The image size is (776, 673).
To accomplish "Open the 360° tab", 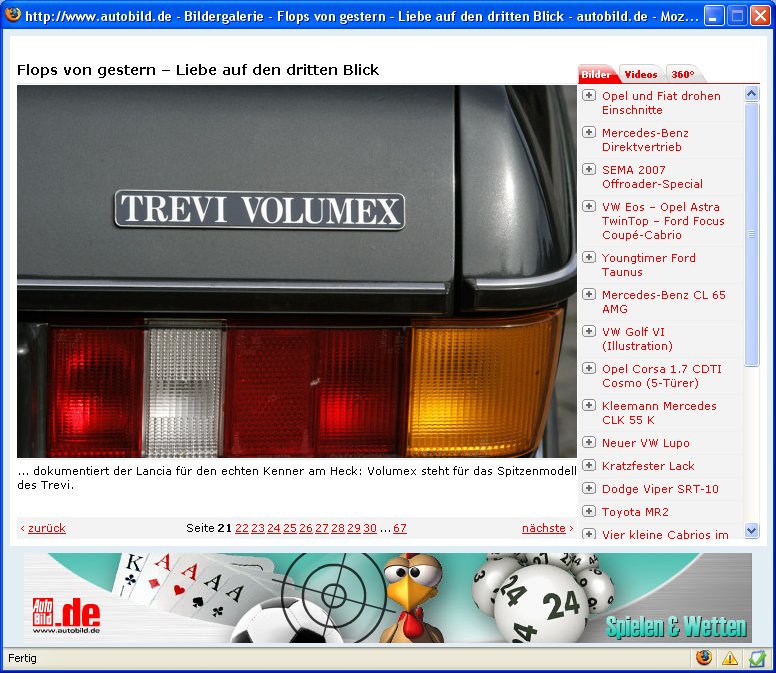I will point(683,74).
